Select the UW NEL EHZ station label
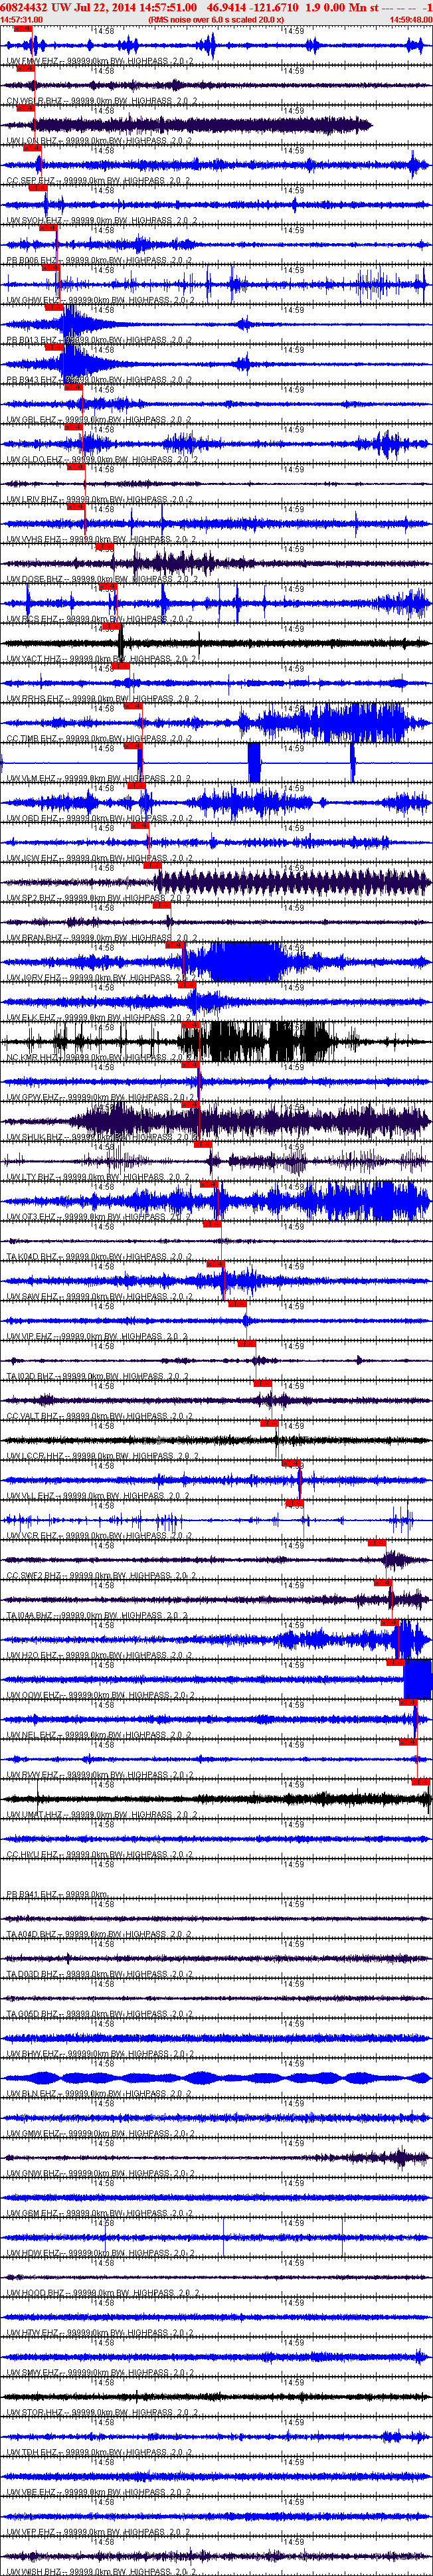 pos(99,1735)
